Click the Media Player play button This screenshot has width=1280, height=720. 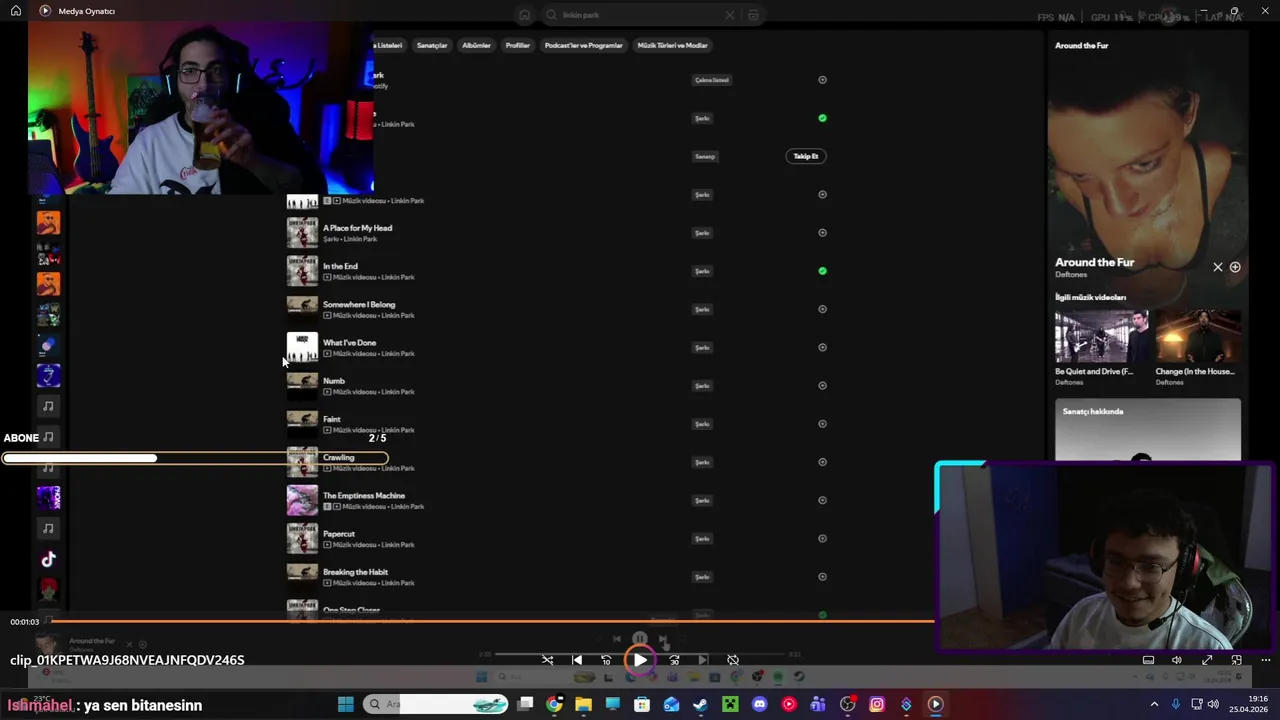pos(639,660)
